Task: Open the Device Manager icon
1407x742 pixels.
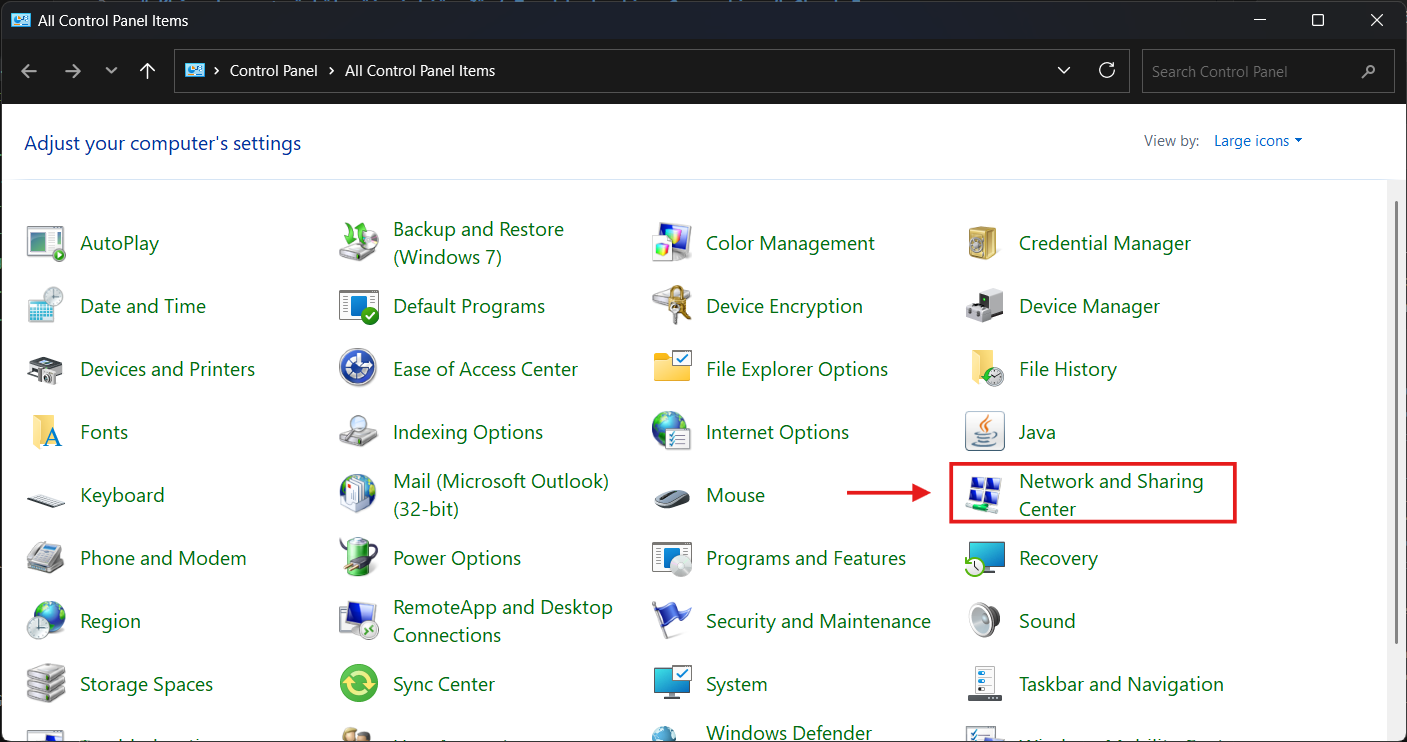Action: point(984,306)
